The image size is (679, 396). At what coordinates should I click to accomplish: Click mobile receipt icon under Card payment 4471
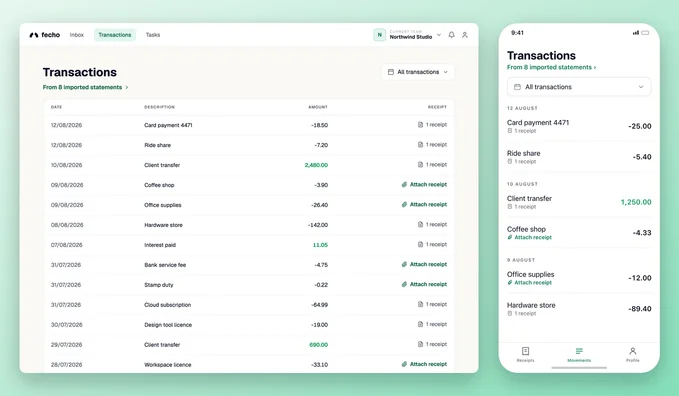(510, 131)
